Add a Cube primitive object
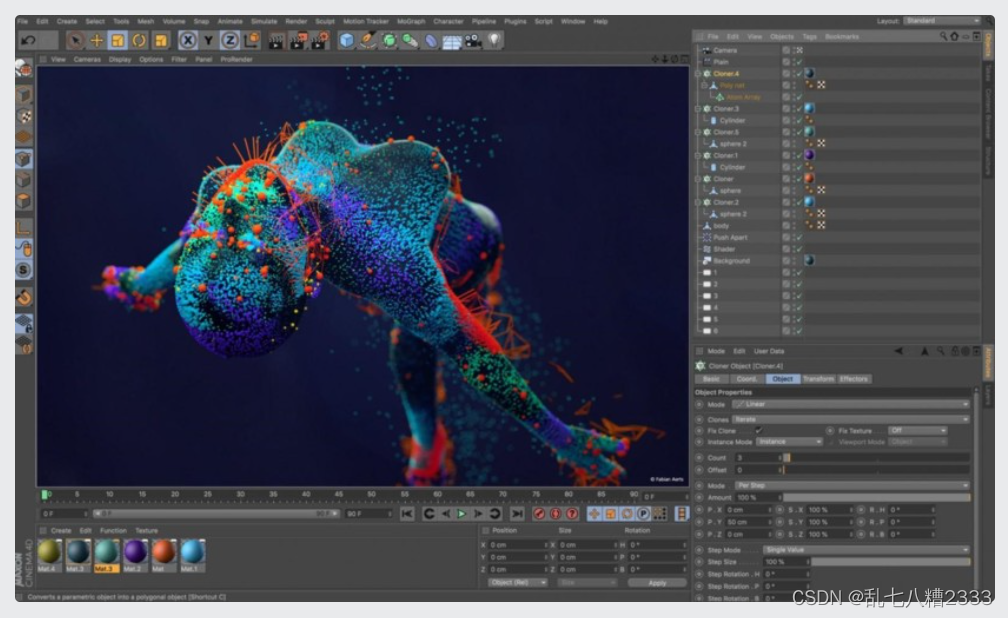The height and width of the screenshot is (618, 1008). coord(346,40)
